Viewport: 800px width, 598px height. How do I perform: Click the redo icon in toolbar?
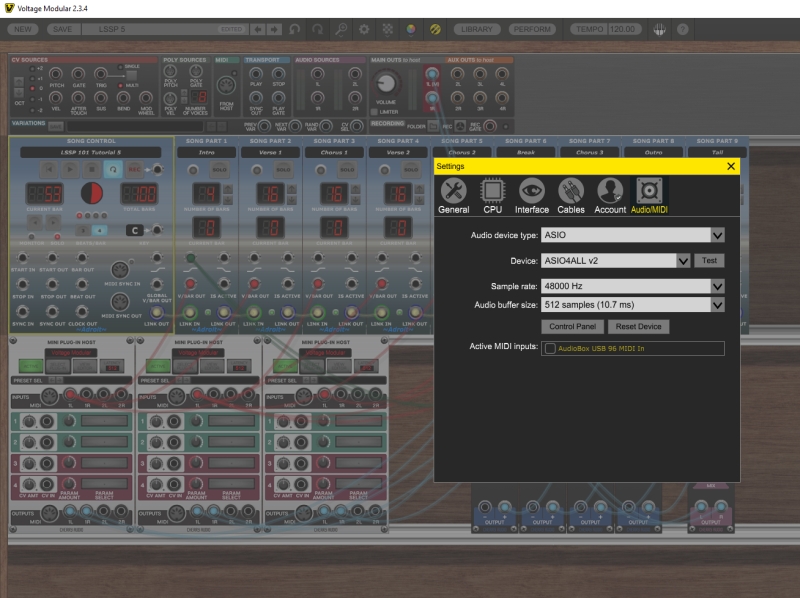317,30
